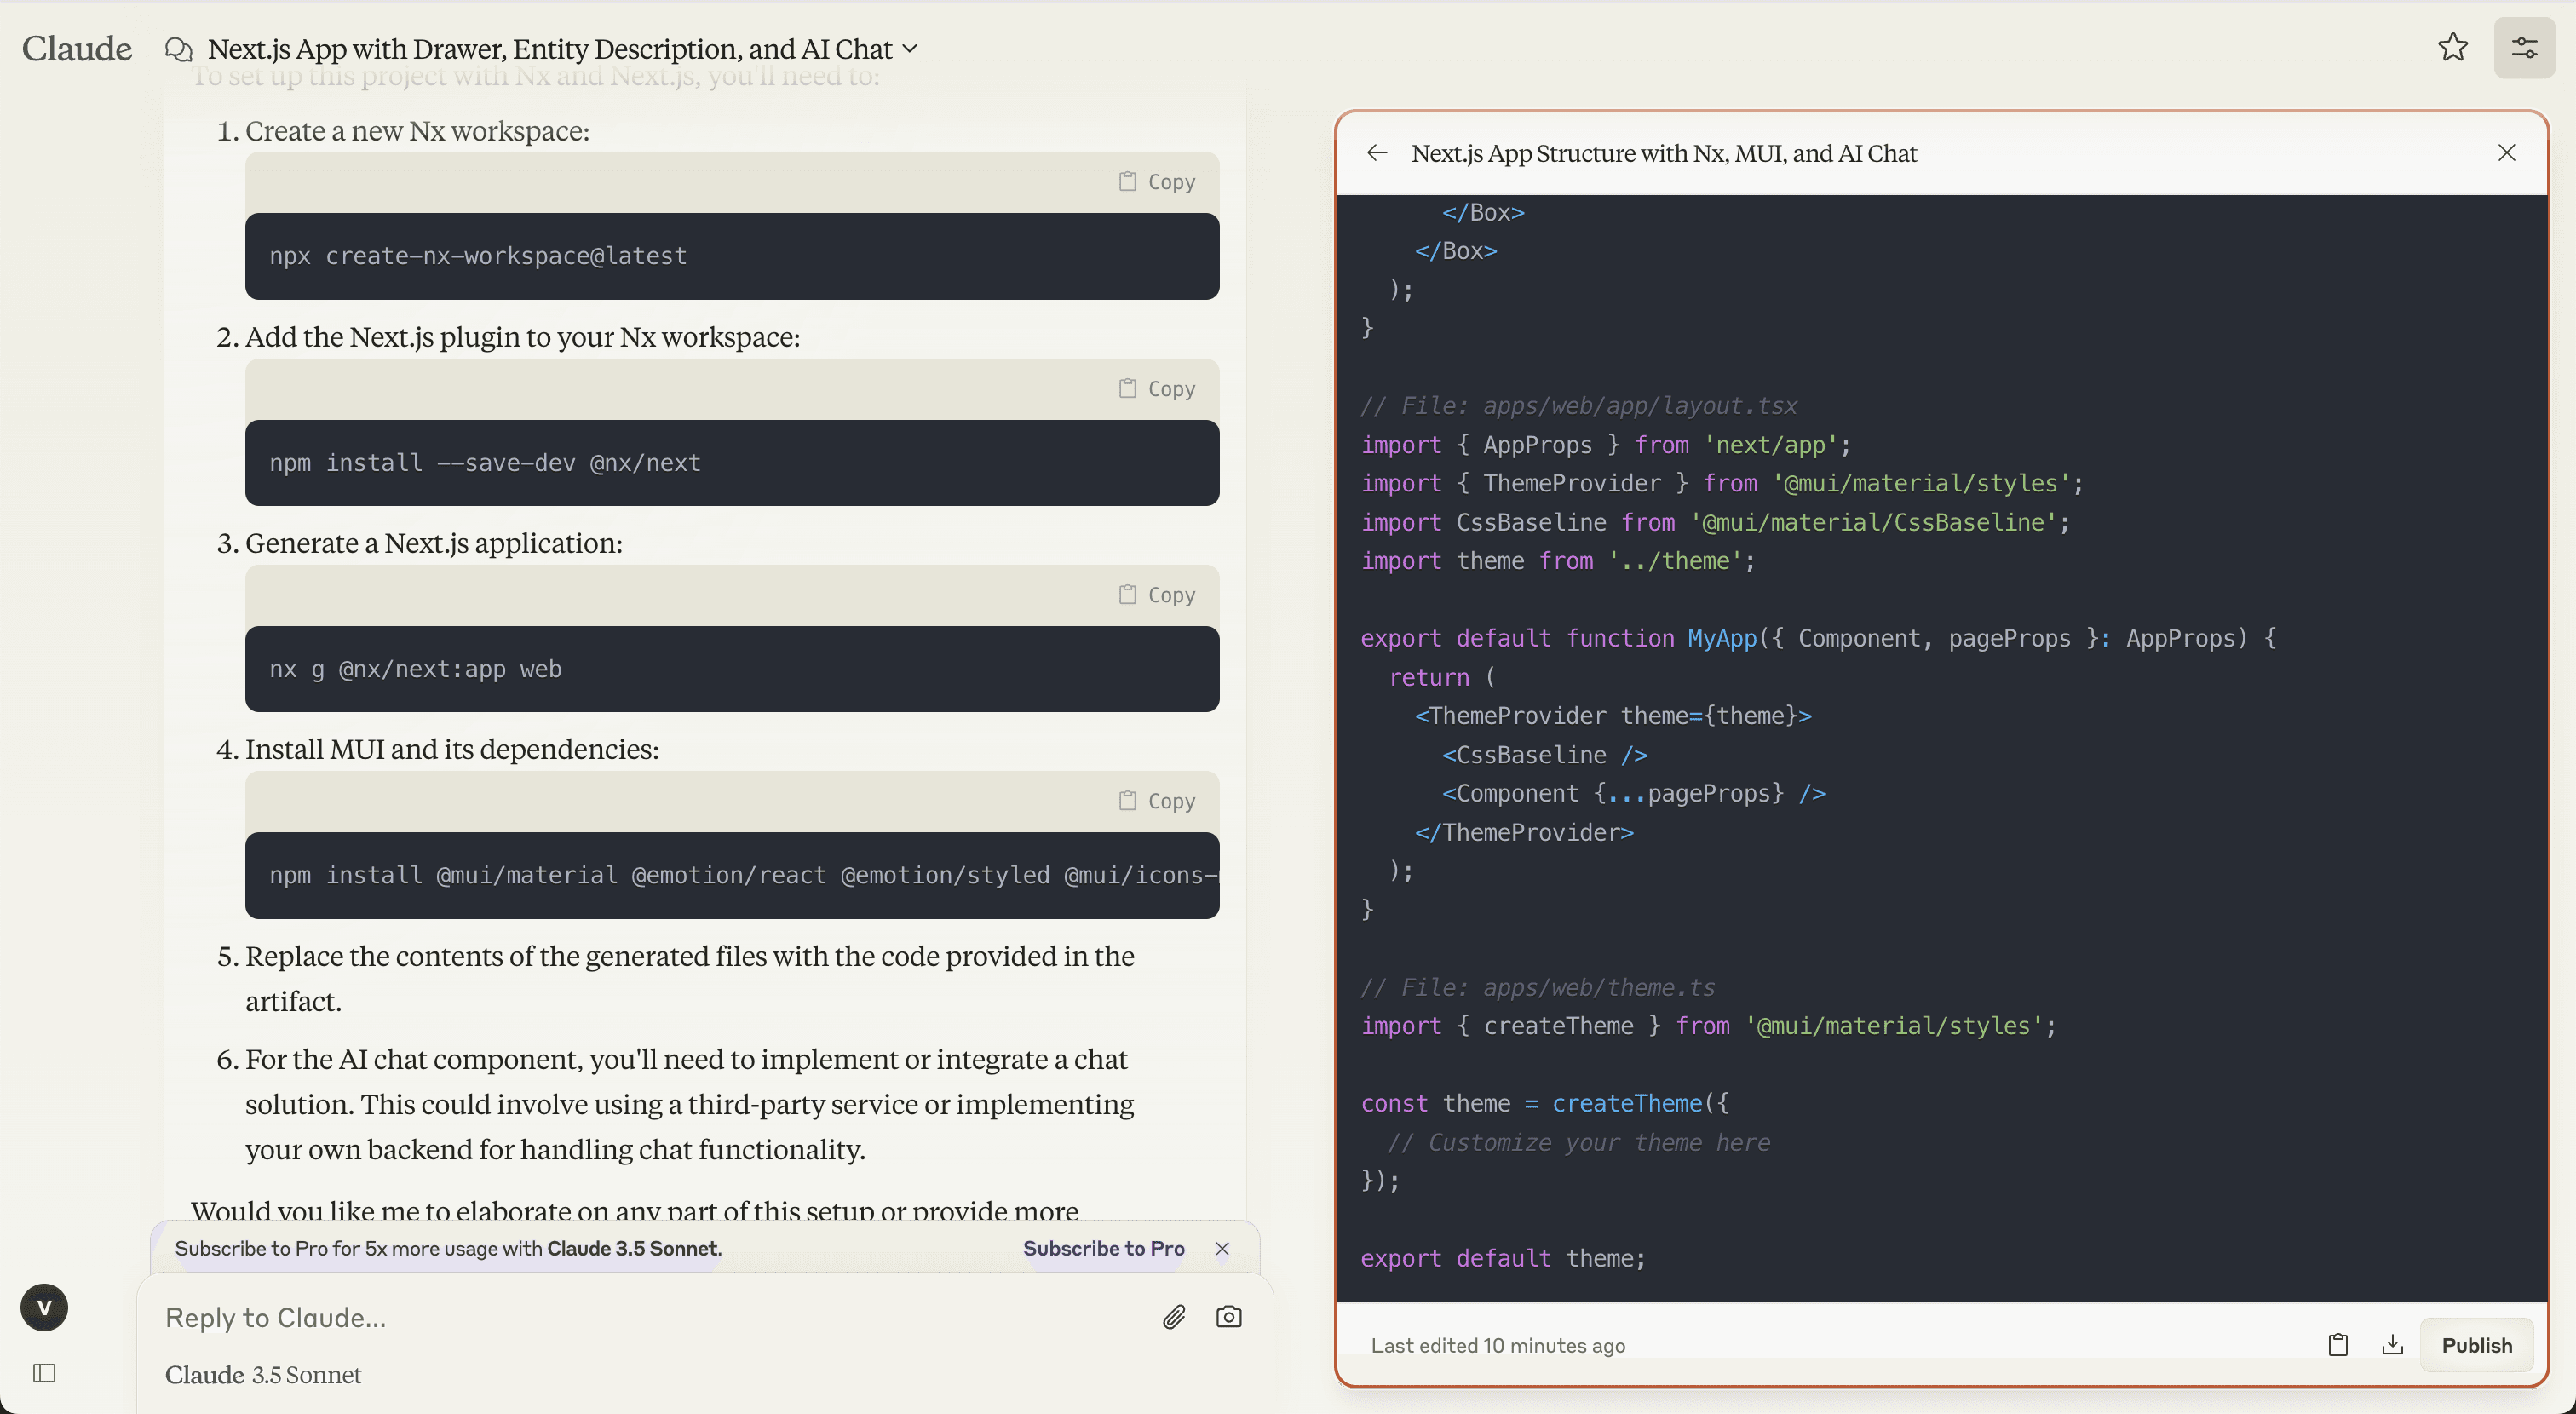Open the Claude 3.5 Sonnet model selector
Image resolution: width=2576 pixels, height=1414 pixels.
point(263,1375)
